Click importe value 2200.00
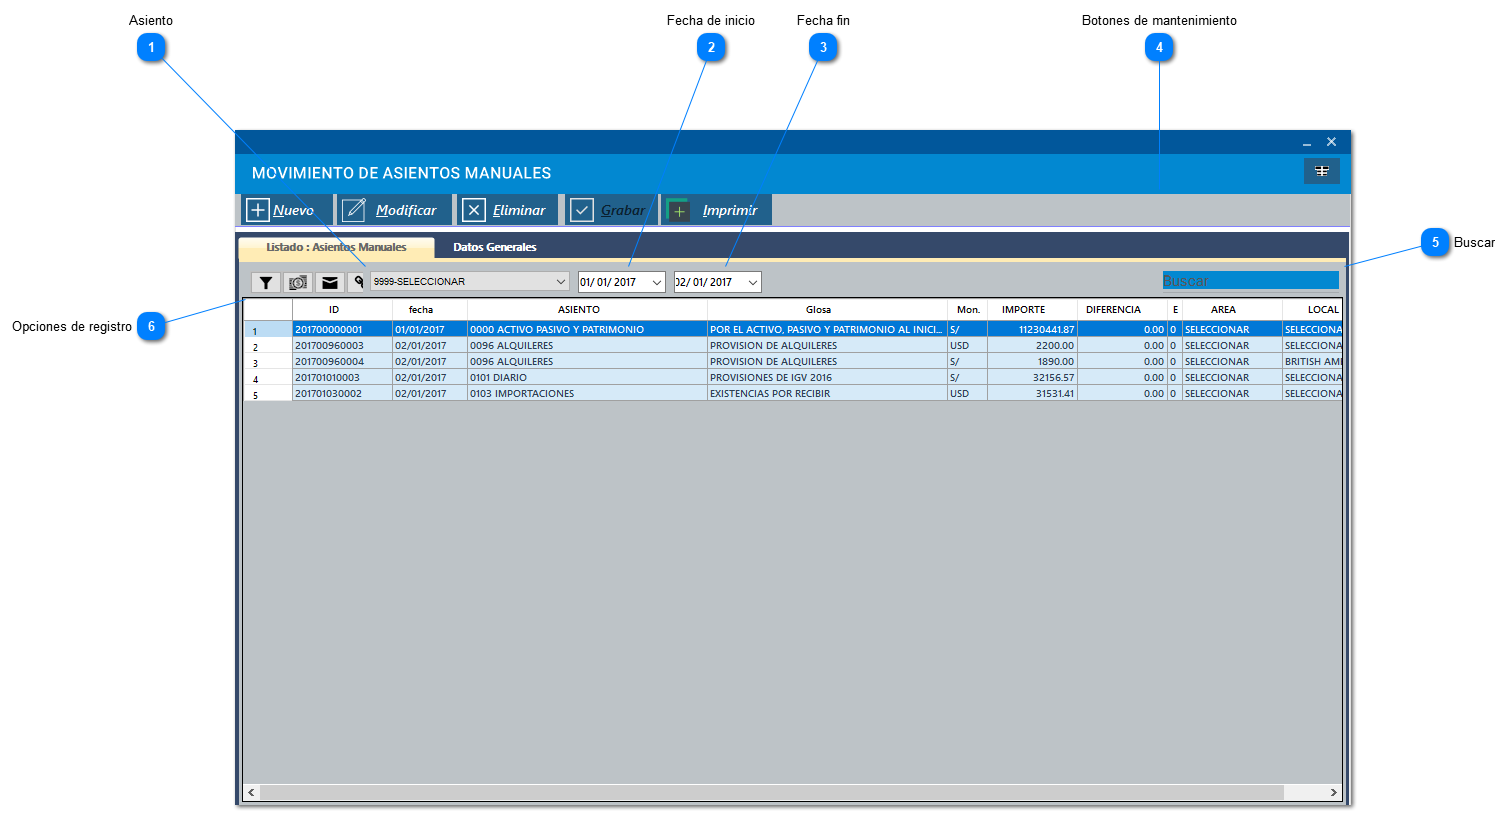The image size is (1511, 814). pos(1032,345)
